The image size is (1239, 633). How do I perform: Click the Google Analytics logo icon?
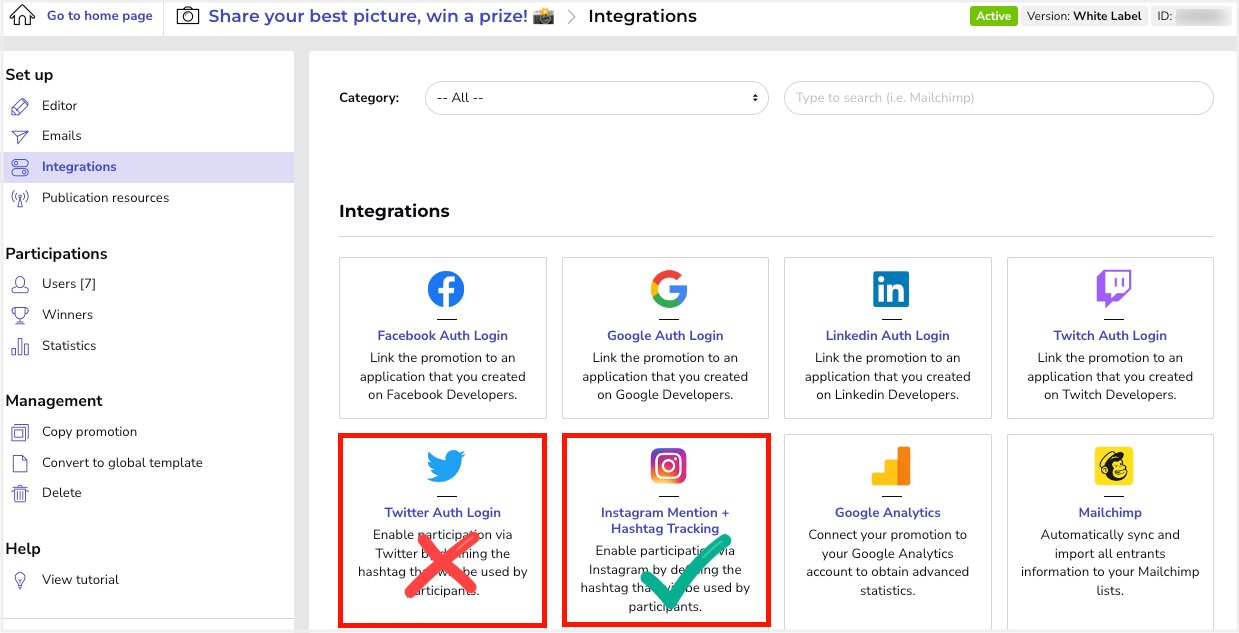pyautogui.click(x=891, y=466)
